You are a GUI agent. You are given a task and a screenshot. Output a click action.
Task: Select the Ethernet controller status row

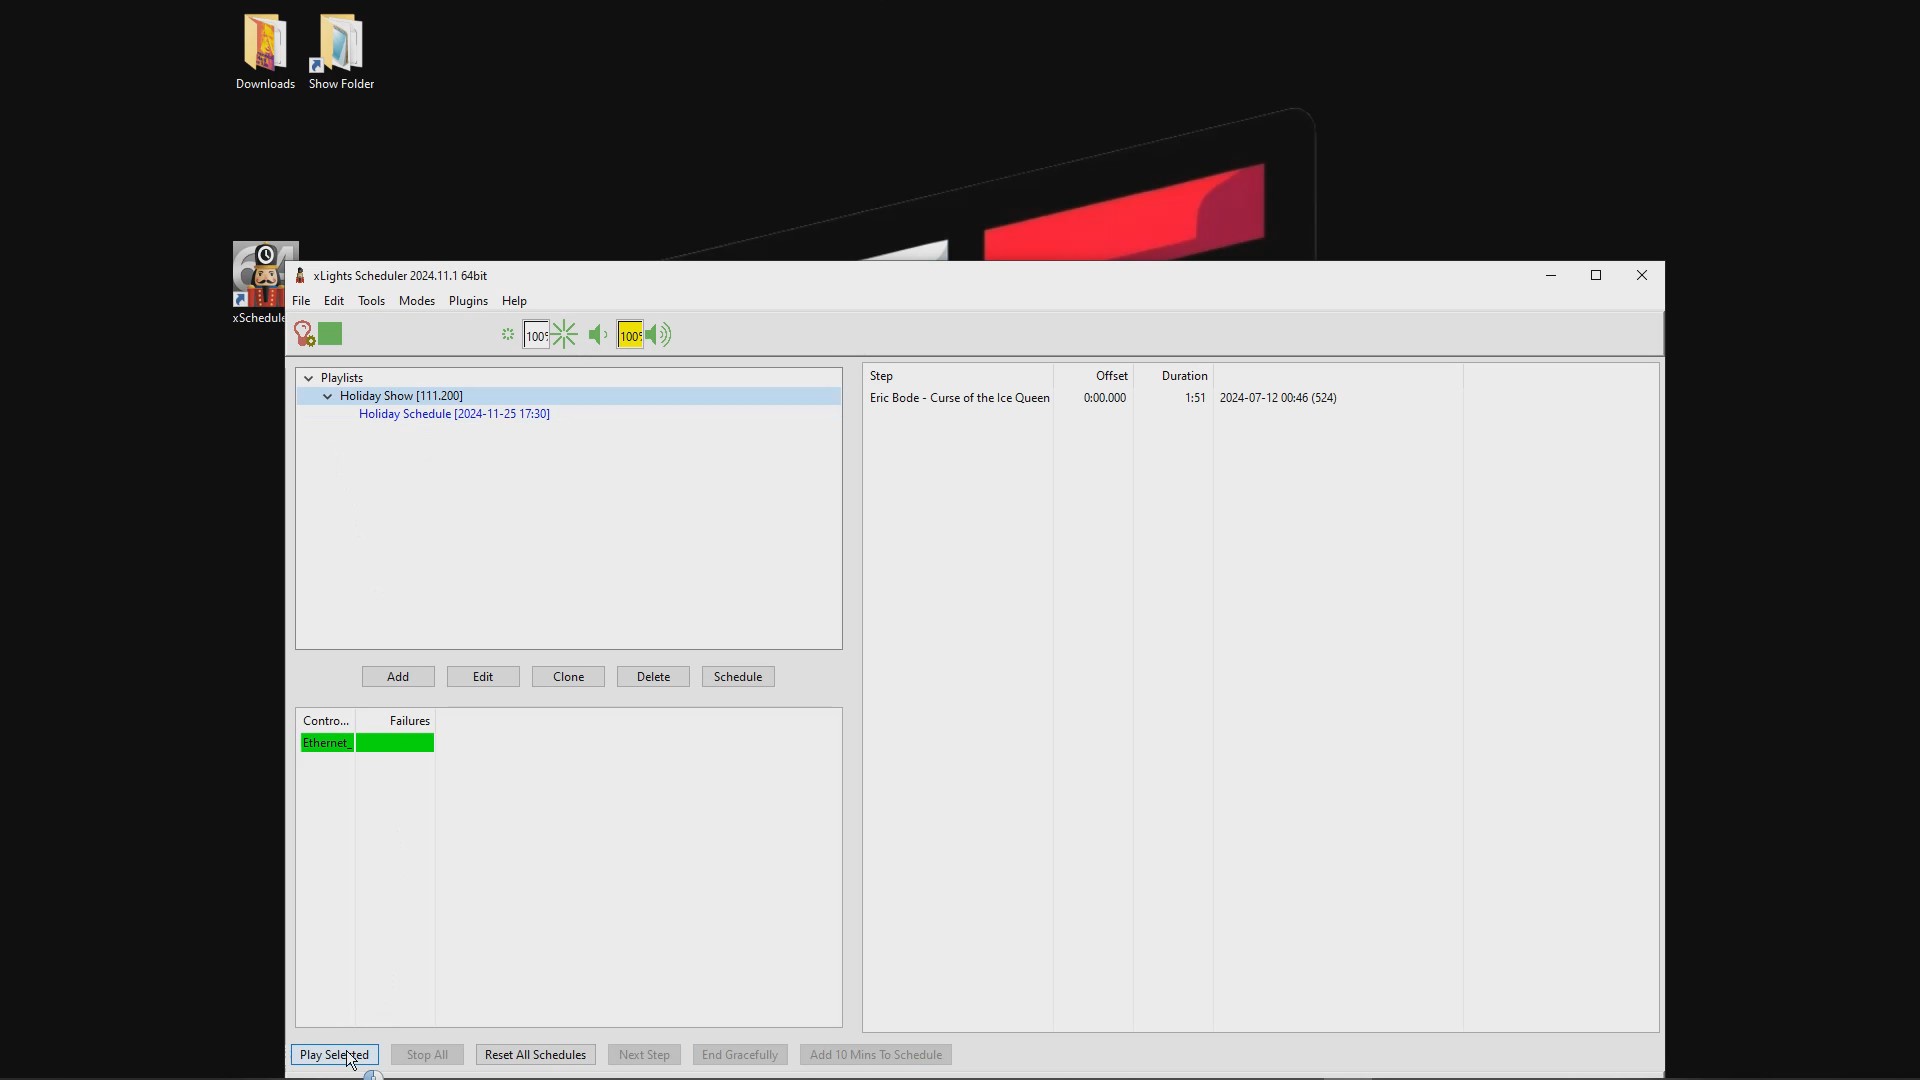pos(367,743)
